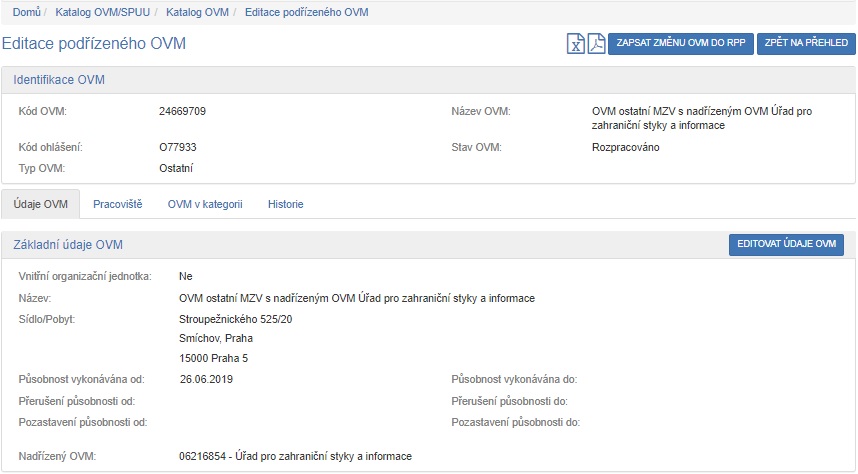The image size is (858, 474).
Task: Click the Kód OVM value 24669709
Action: 183,110
